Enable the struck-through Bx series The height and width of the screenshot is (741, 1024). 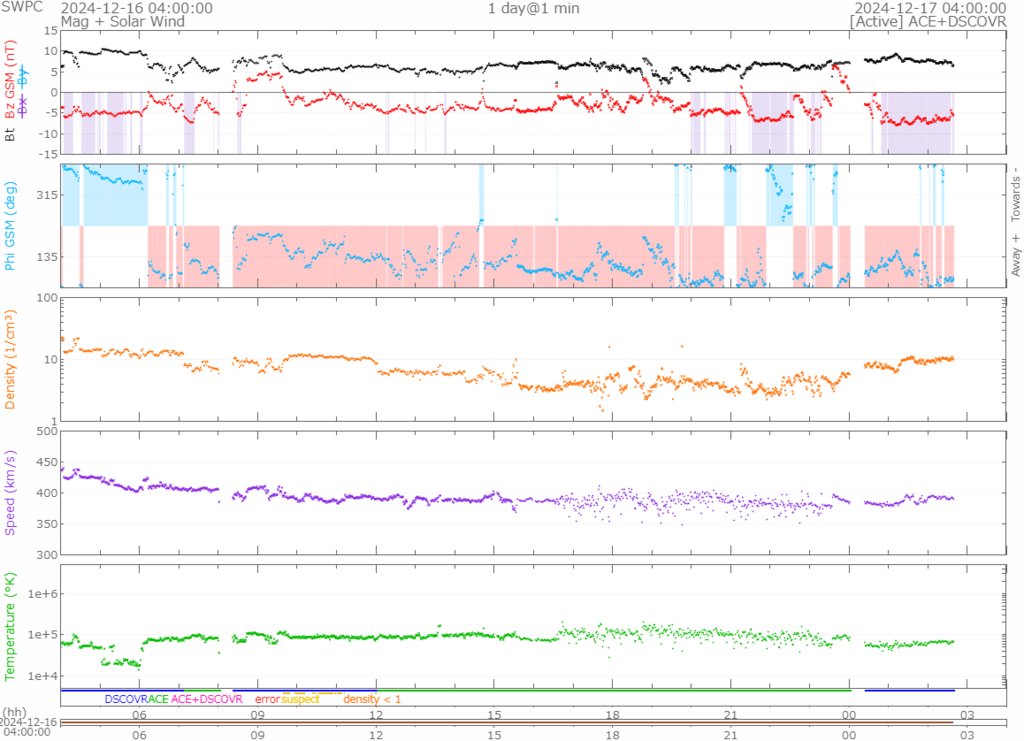[24, 103]
